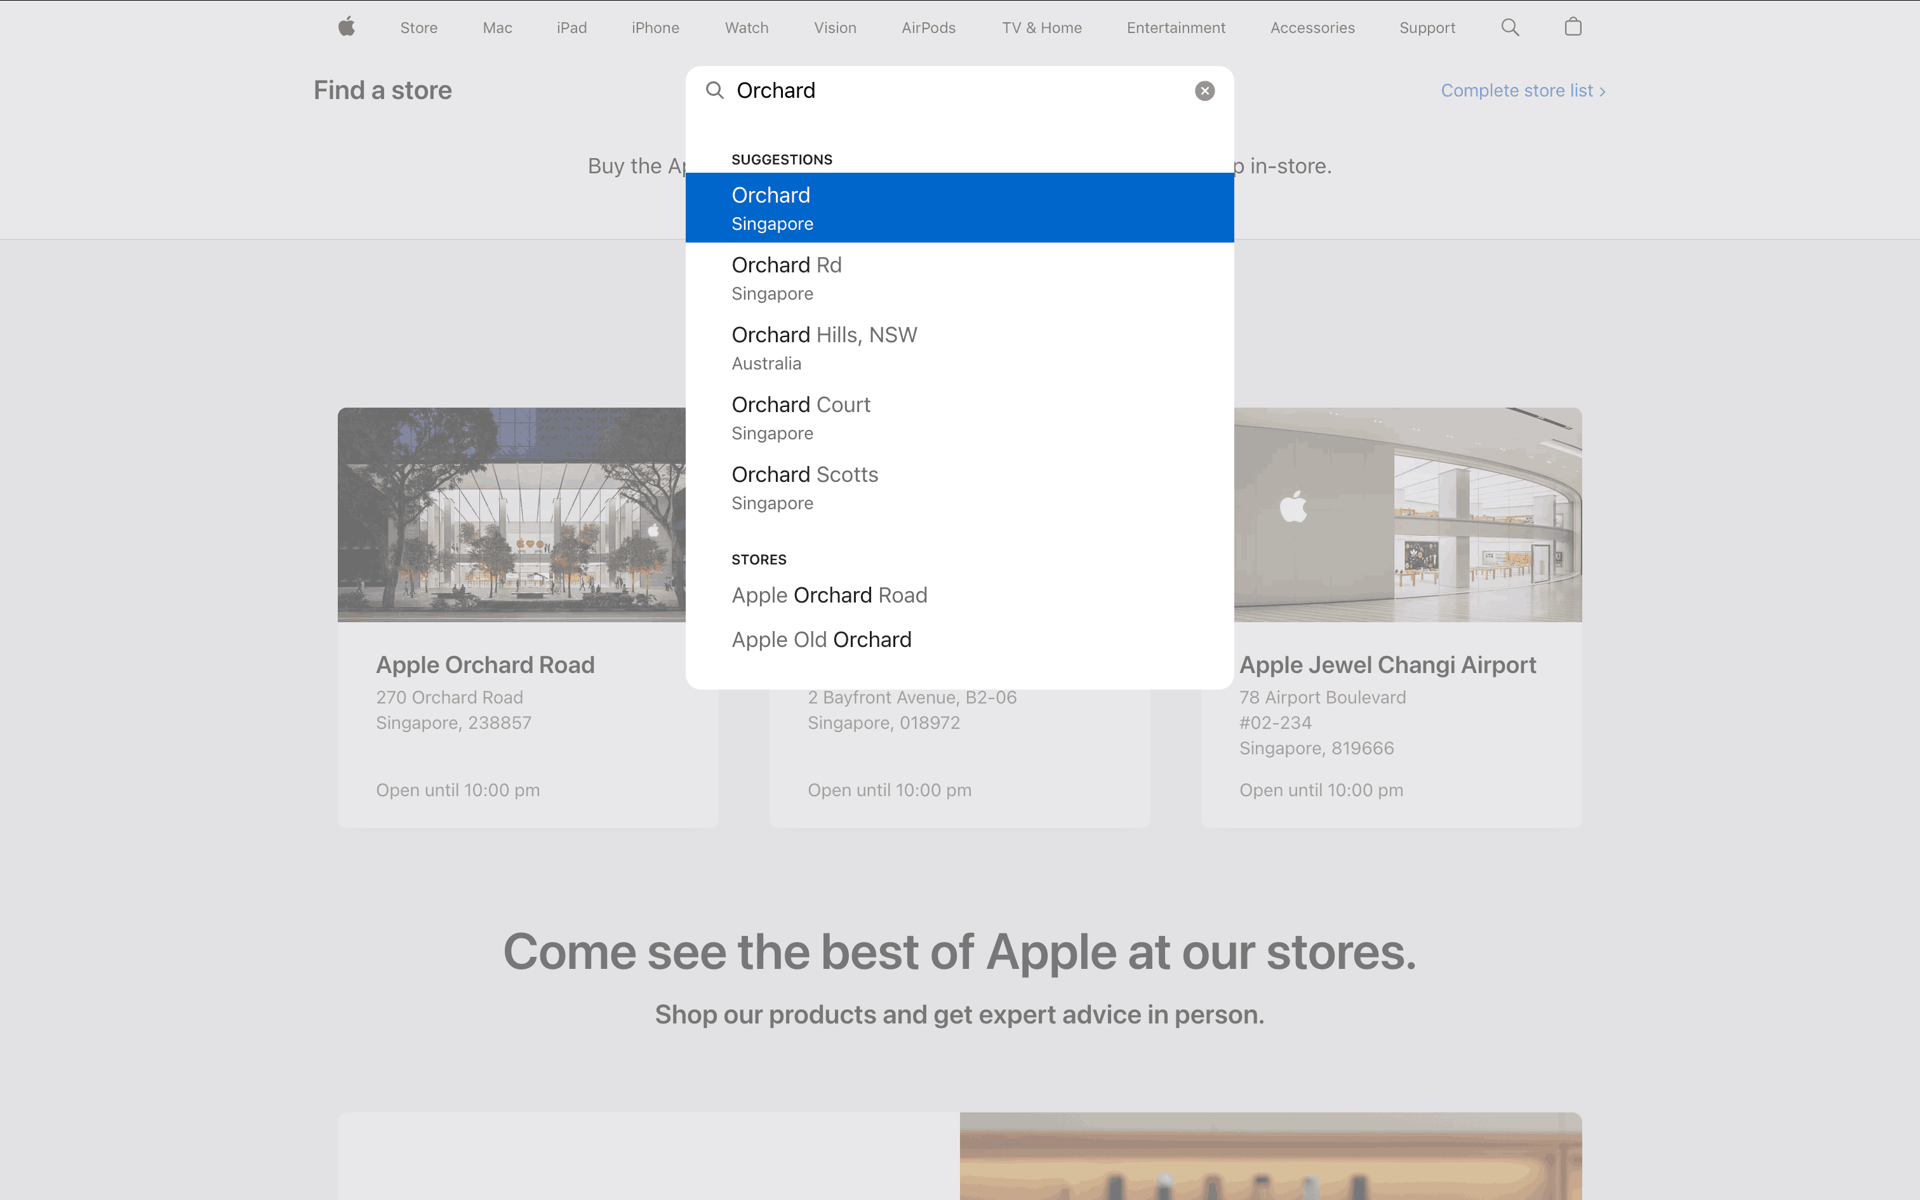Image resolution: width=1920 pixels, height=1200 pixels.
Task: Open the shopping bag icon
Action: point(1573,27)
